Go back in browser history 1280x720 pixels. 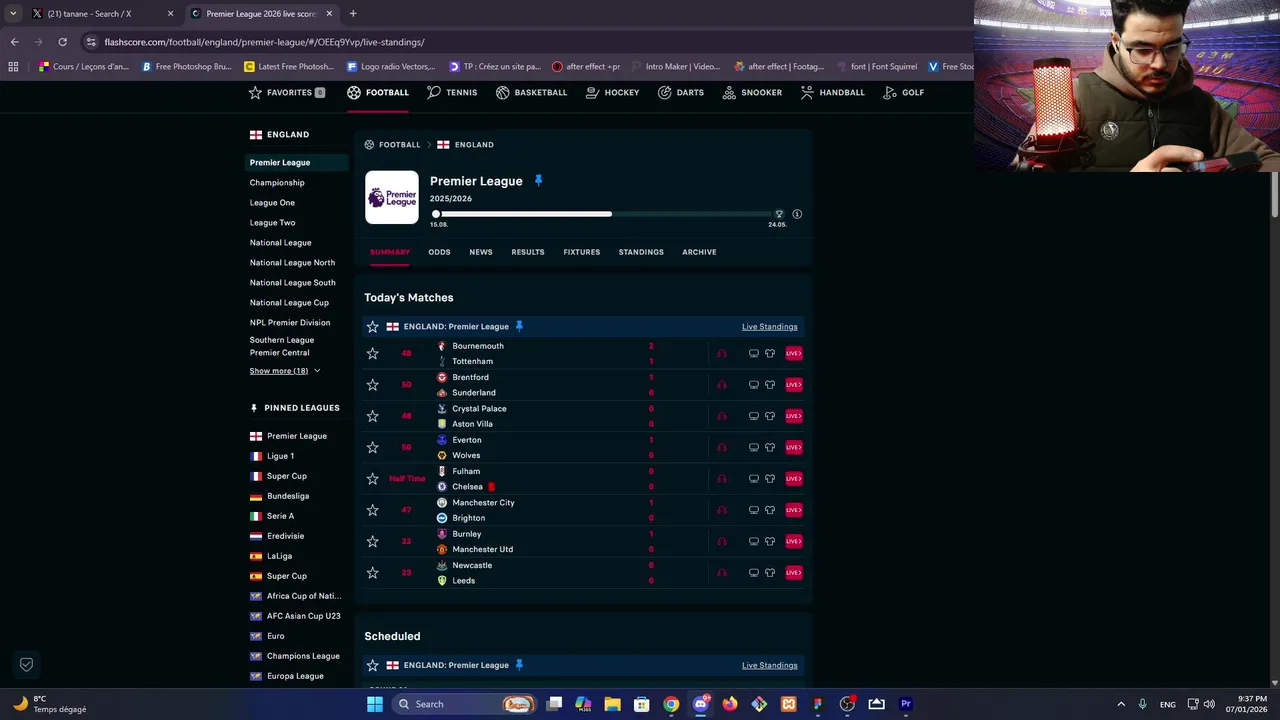click(14, 42)
